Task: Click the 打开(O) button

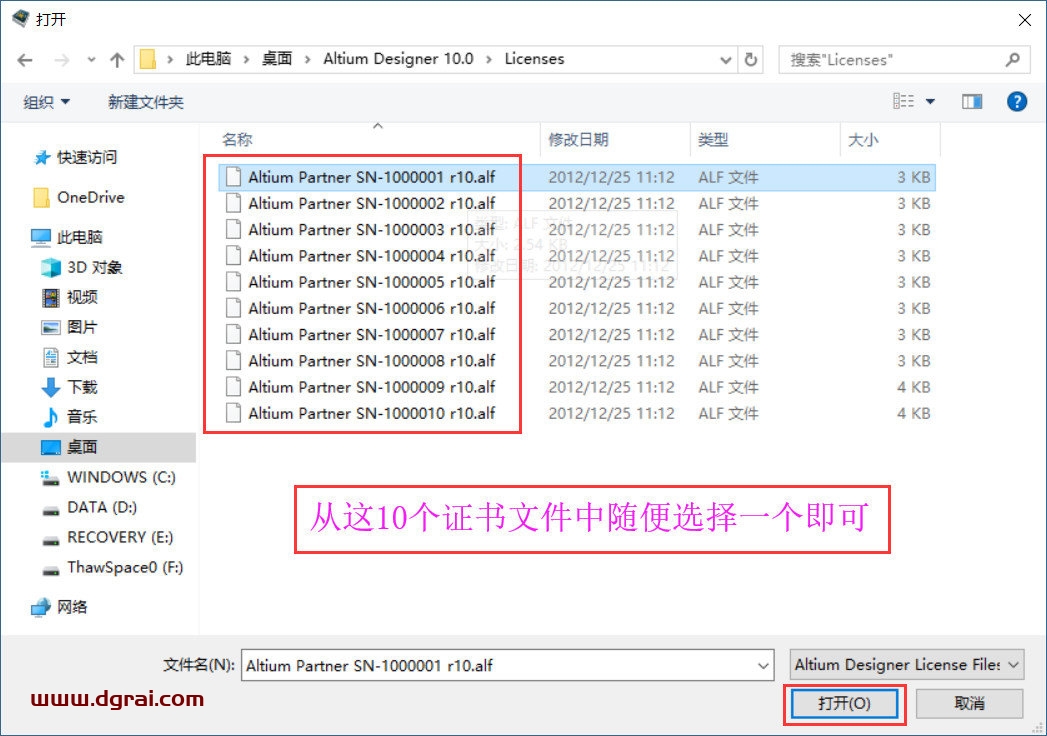Action: pyautogui.click(x=844, y=703)
